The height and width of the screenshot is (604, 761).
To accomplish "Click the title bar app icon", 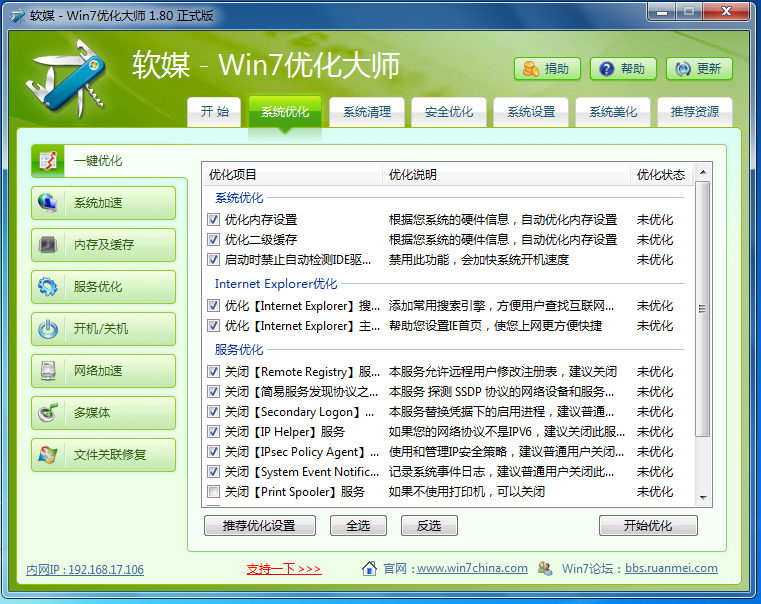I will point(18,16).
